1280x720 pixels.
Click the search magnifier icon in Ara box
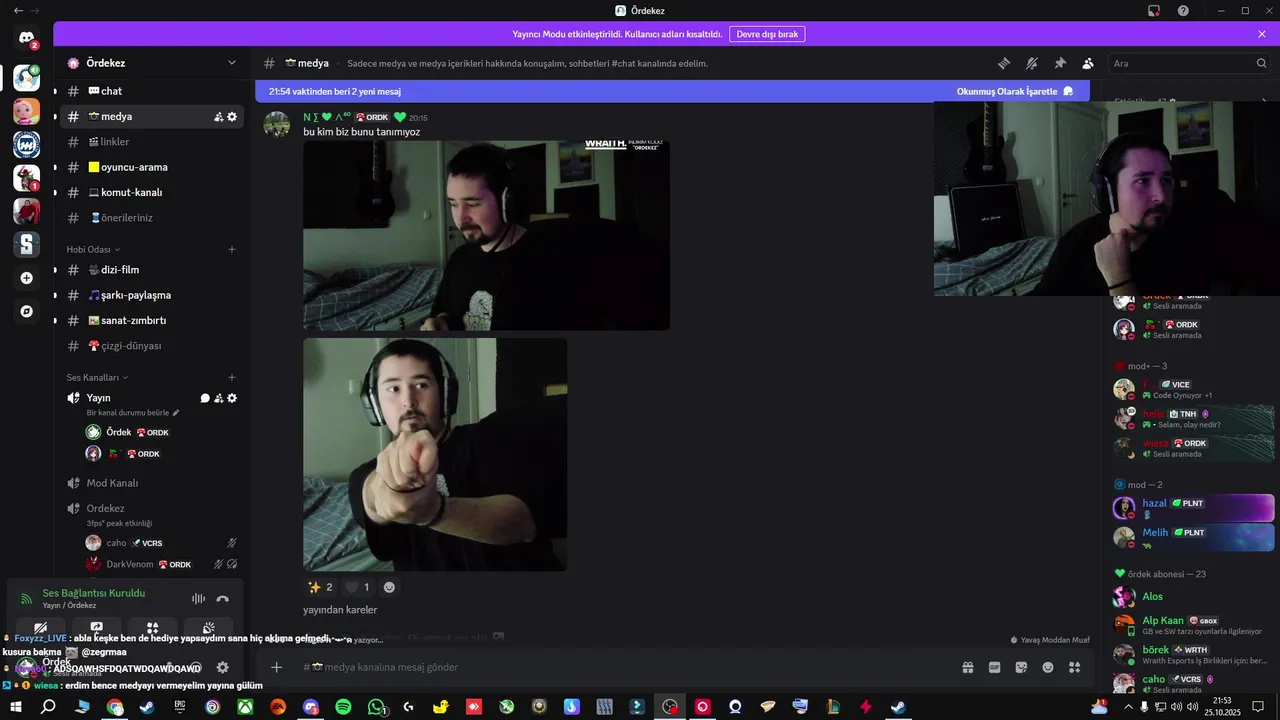pyautogui.click(x=1261, y=63)
